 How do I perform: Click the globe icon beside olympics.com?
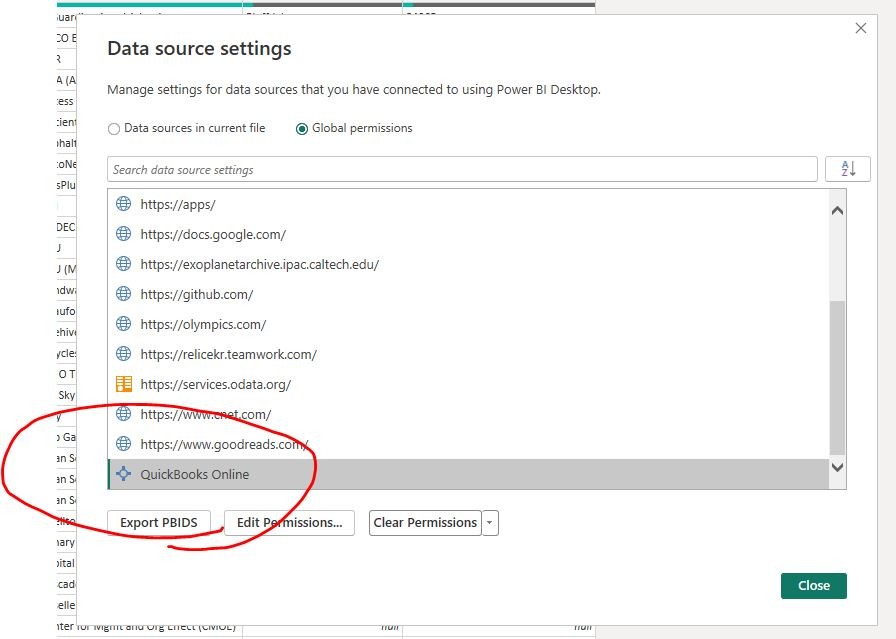(123, 324)
